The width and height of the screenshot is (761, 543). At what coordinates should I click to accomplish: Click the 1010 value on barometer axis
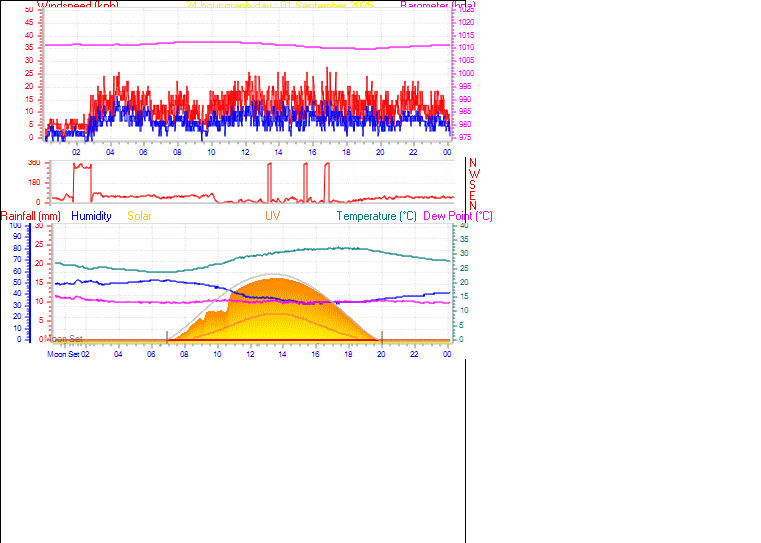coord(467,47)
